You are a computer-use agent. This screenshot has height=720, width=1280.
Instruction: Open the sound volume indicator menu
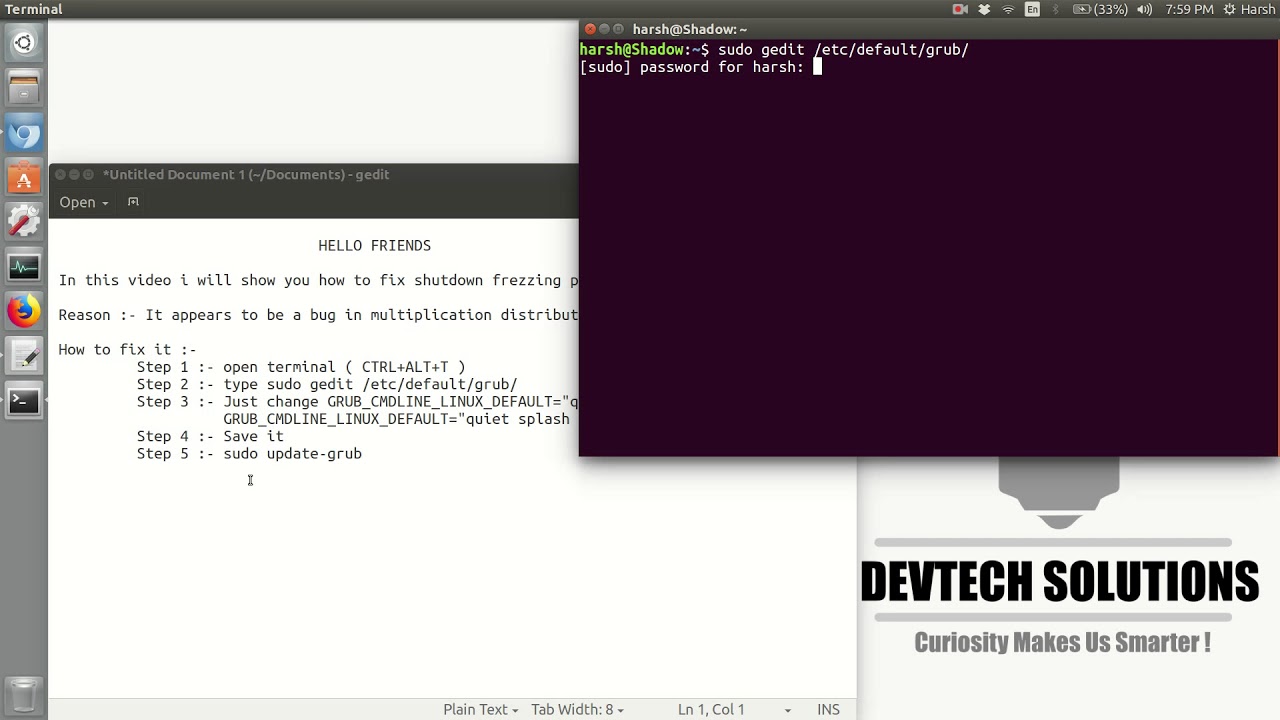[1145, 9]
